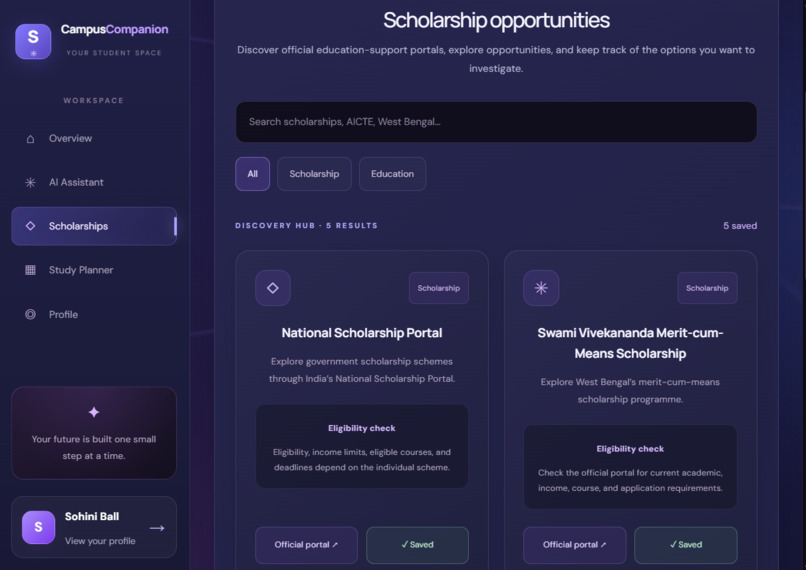Viewport: 806px width, 570px height.
Task: Click Eligibility check box on Swami Vivekananda card
Action: (630, 467)
